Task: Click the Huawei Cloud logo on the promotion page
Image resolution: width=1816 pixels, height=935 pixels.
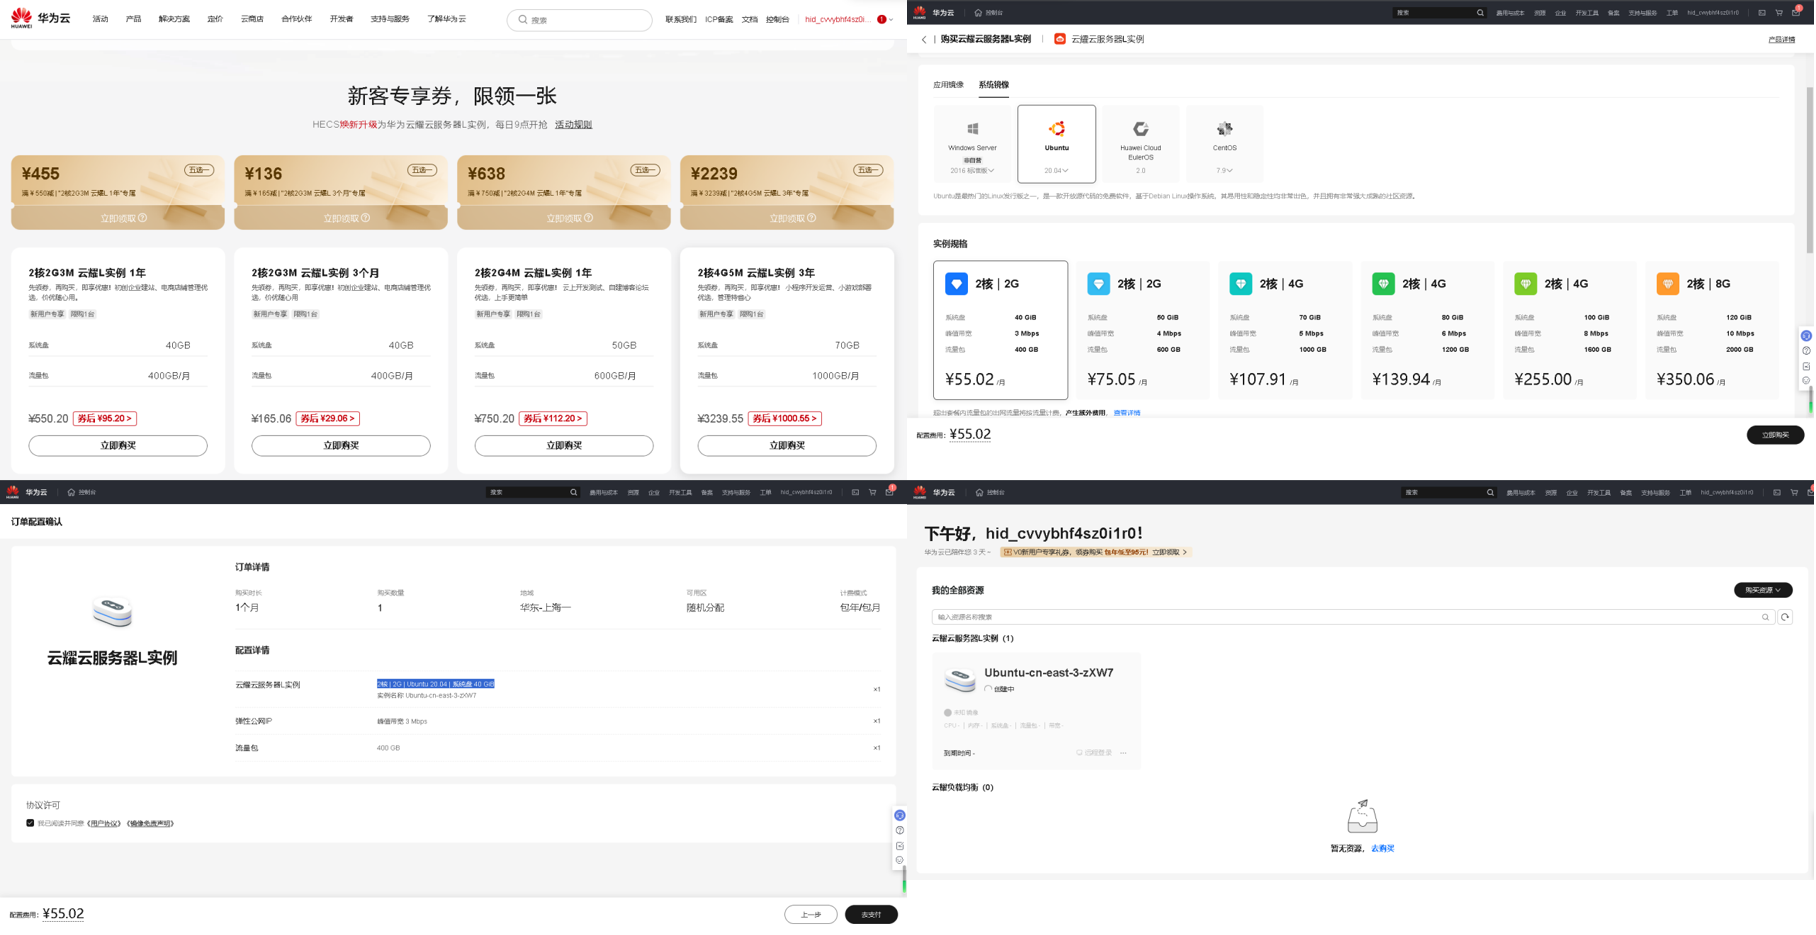Action: [x=40, y=18]
